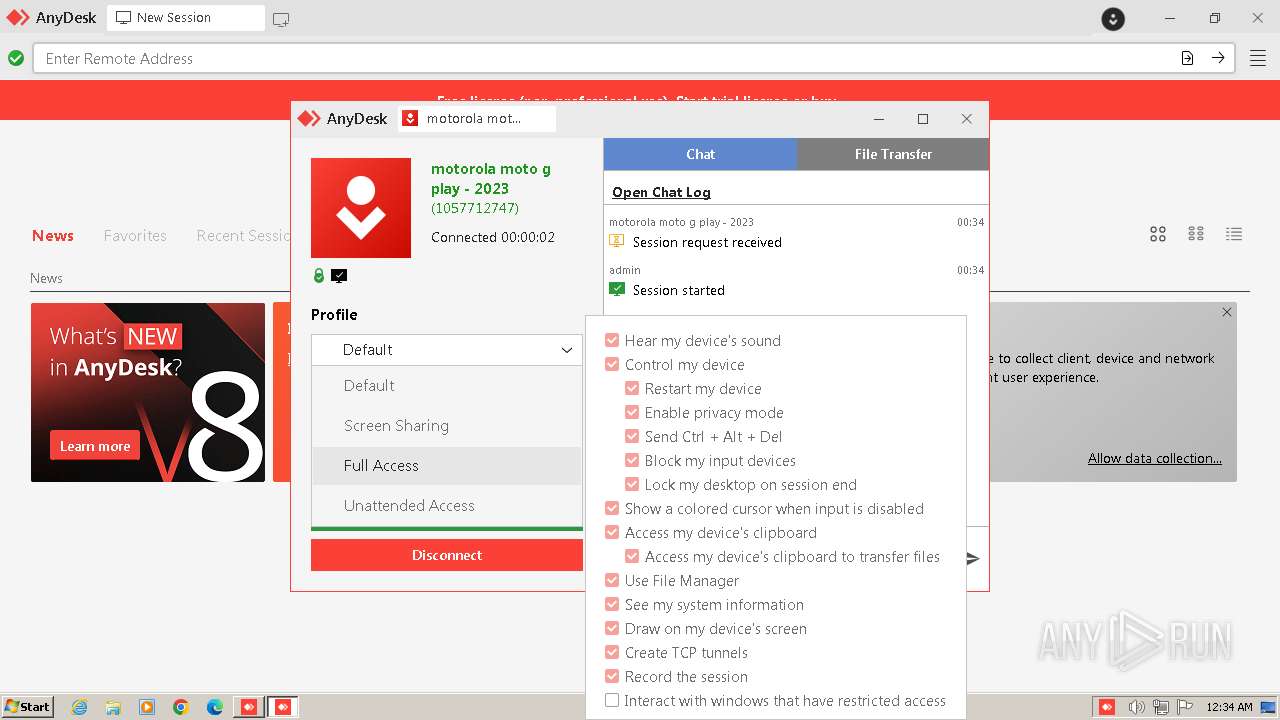
Task: Open Internet Explorer from taskbar
Action: tap(79, 707)
